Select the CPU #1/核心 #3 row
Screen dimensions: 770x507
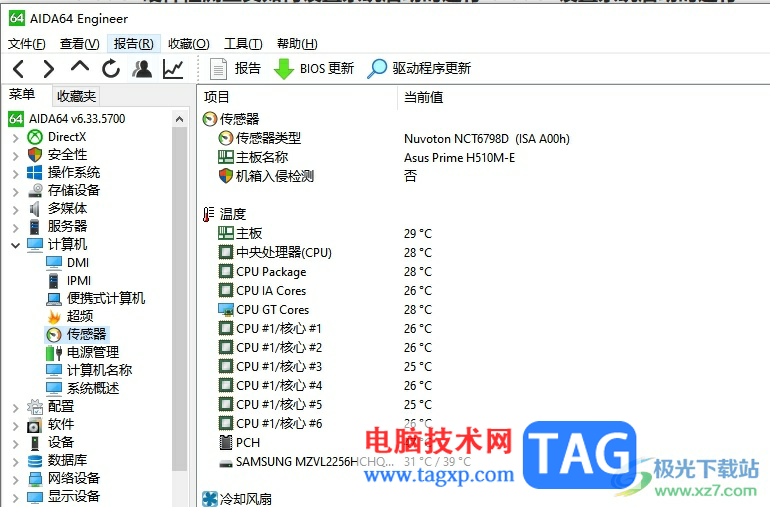tap(325, 367)
